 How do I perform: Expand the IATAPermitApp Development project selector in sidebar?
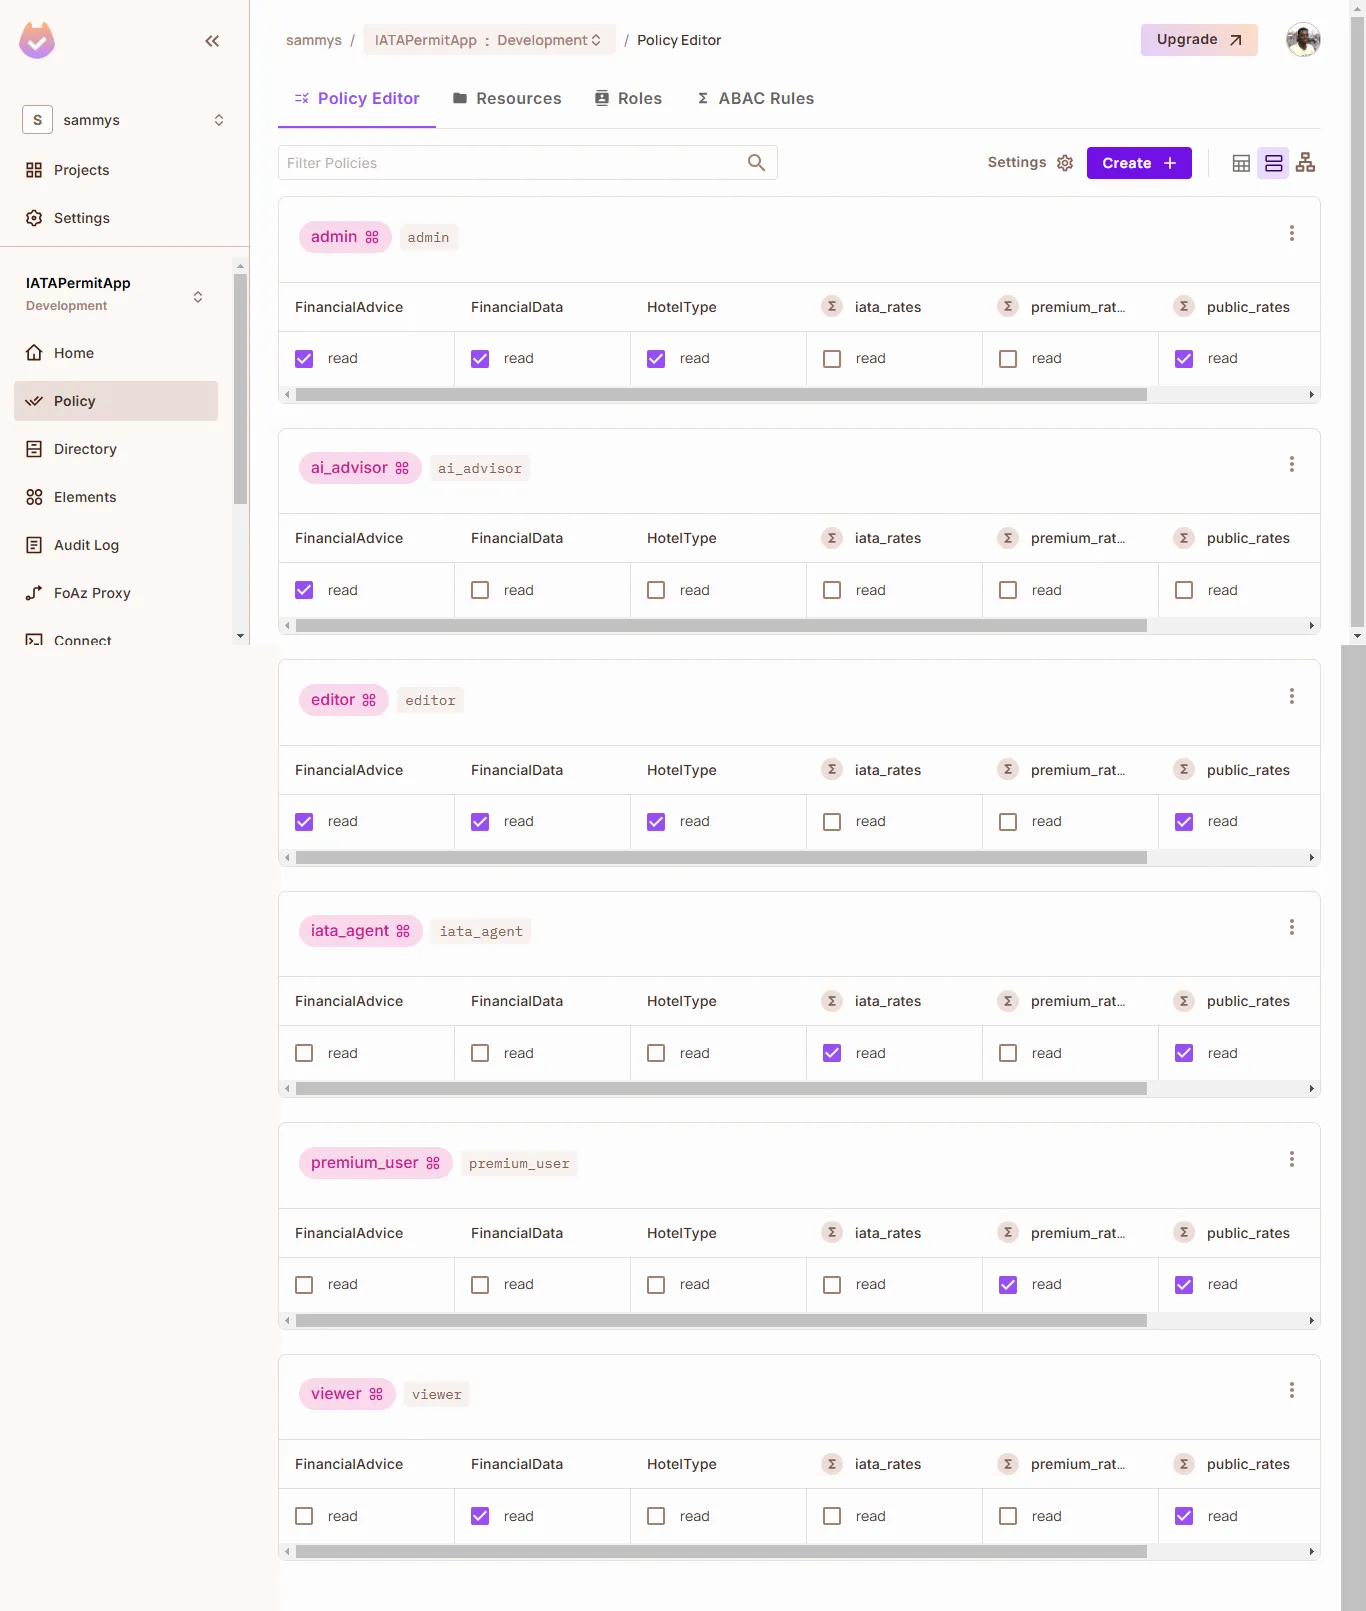click(197, 296)
